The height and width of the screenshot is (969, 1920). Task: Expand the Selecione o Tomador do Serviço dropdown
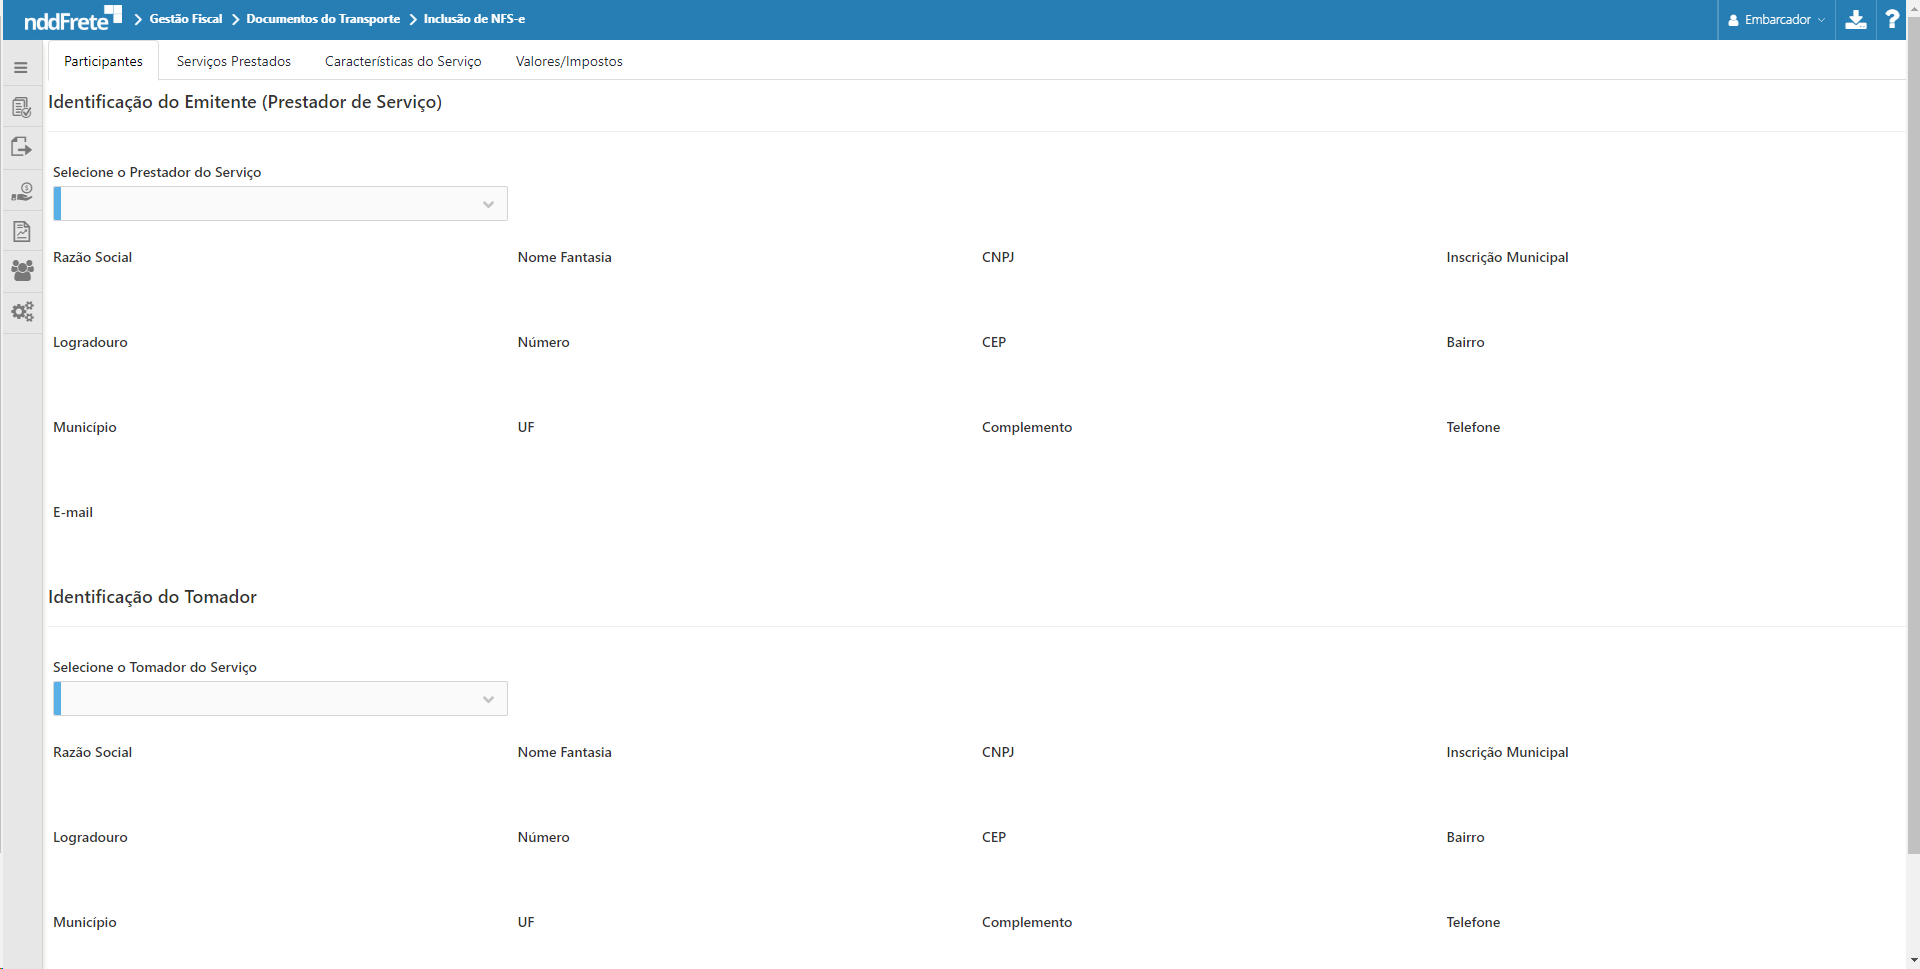[280, 699]
